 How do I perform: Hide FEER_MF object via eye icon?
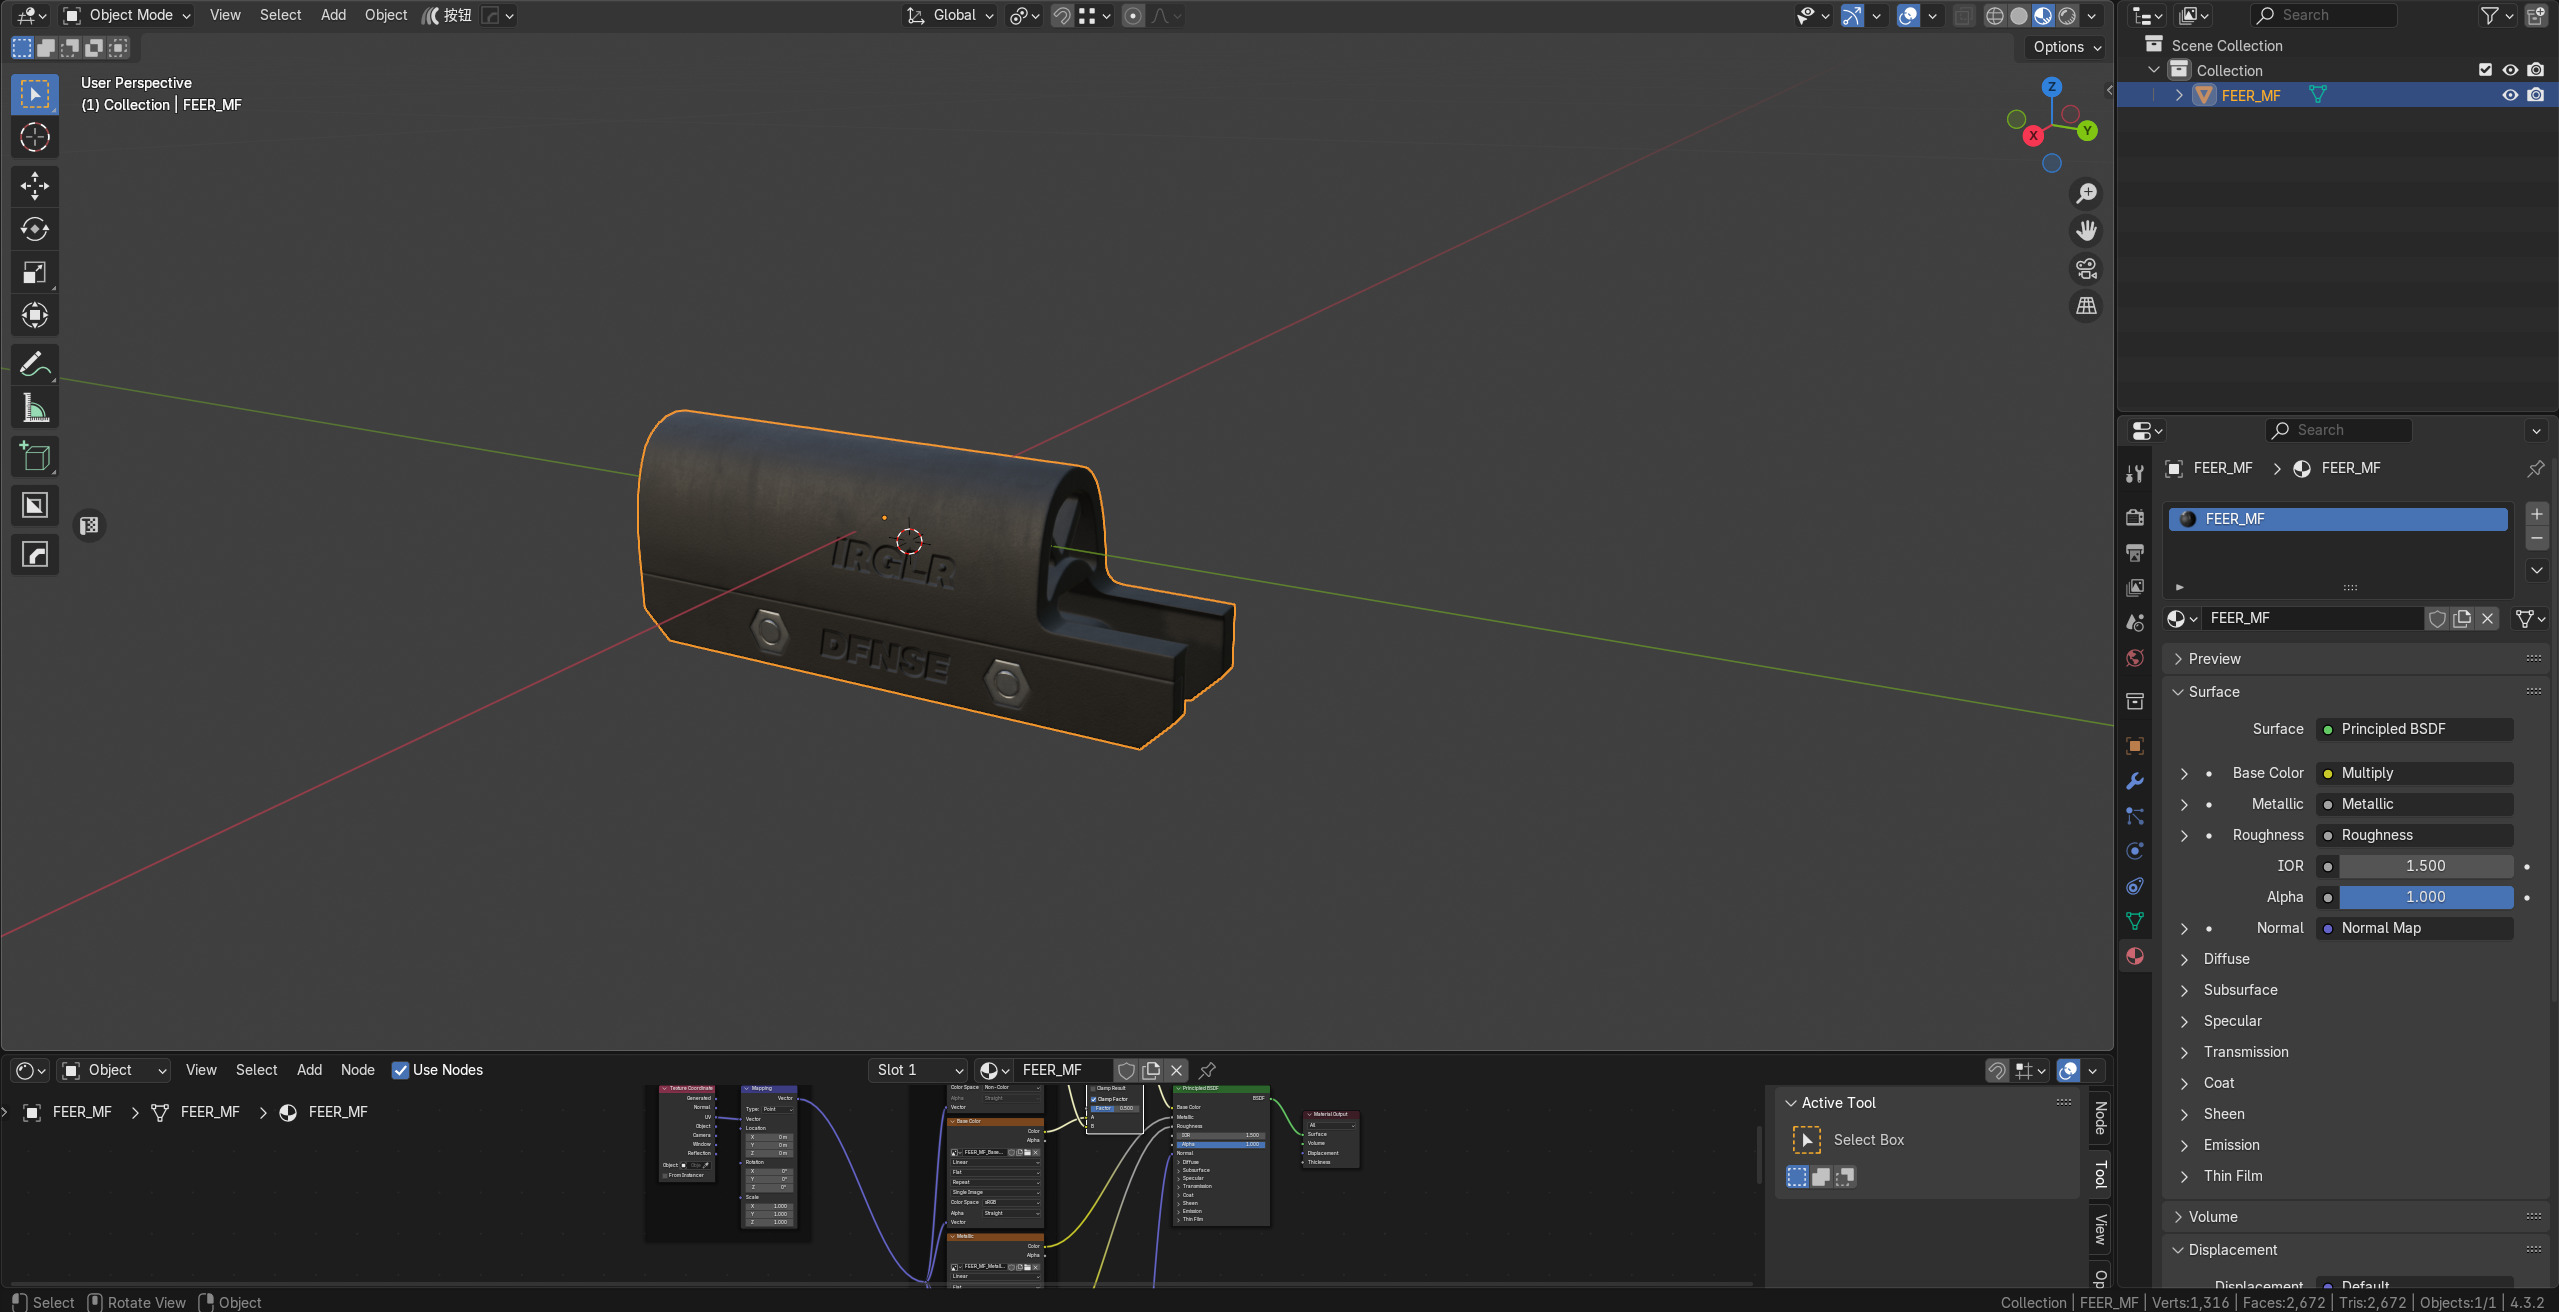point(2510,95)
